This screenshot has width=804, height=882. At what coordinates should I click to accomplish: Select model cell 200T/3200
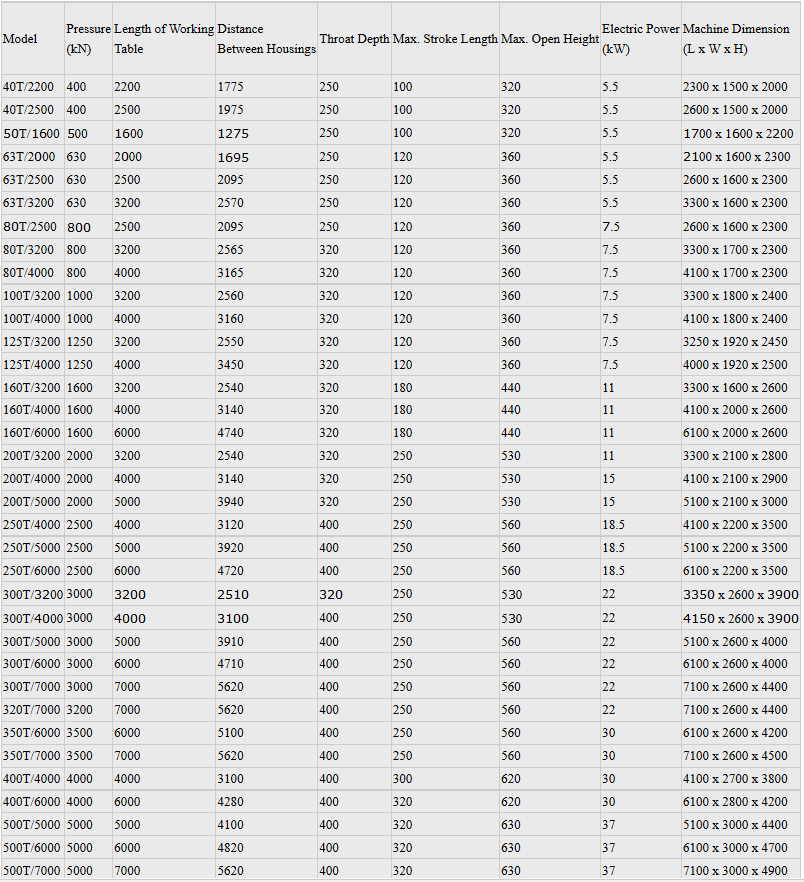pyautogui.click(x=32, y=456)
